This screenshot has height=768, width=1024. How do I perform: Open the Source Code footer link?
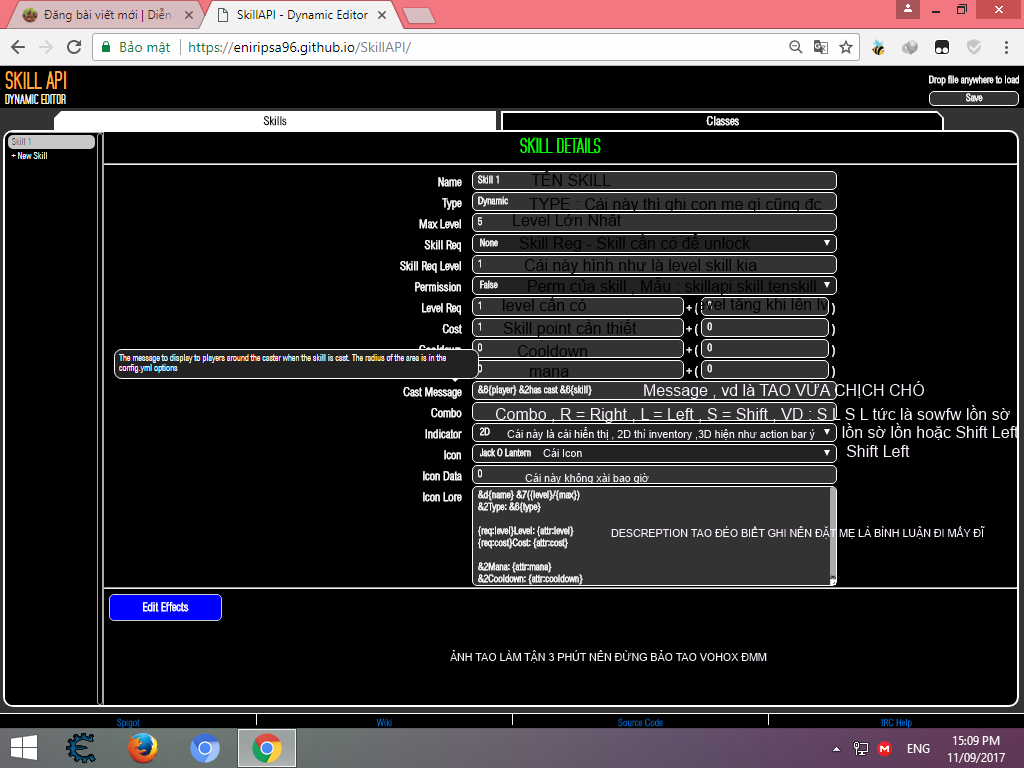click(640, 722)
